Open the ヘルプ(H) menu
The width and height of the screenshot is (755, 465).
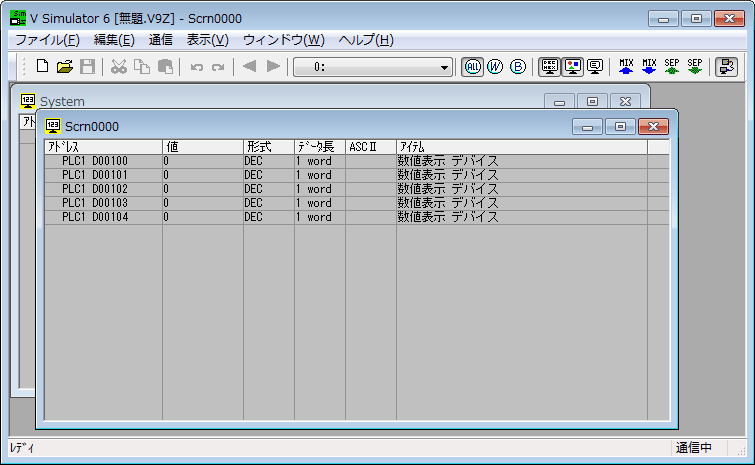365,40
